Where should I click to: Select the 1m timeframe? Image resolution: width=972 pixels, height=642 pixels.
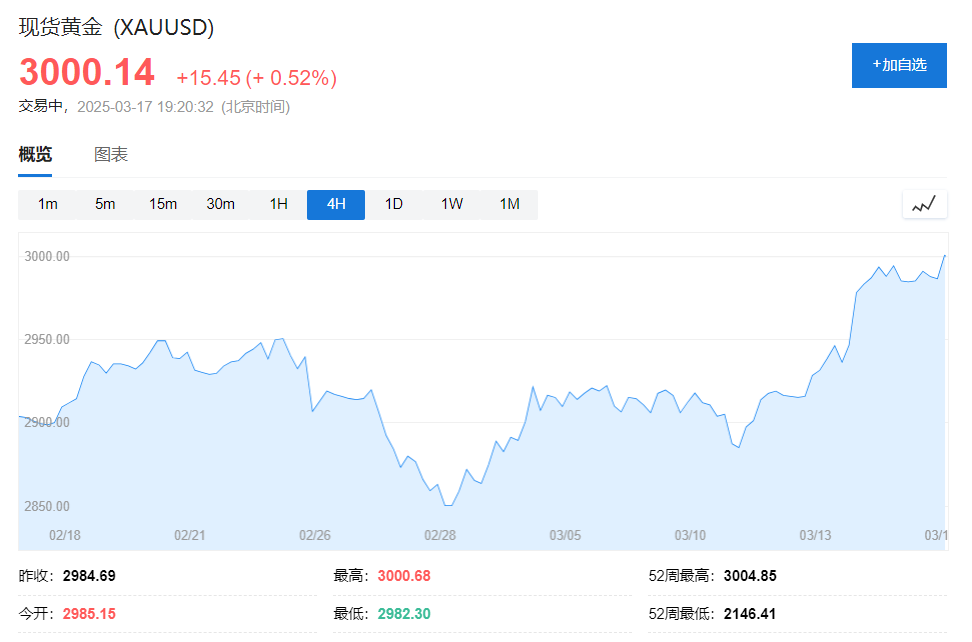pos(48,204)
